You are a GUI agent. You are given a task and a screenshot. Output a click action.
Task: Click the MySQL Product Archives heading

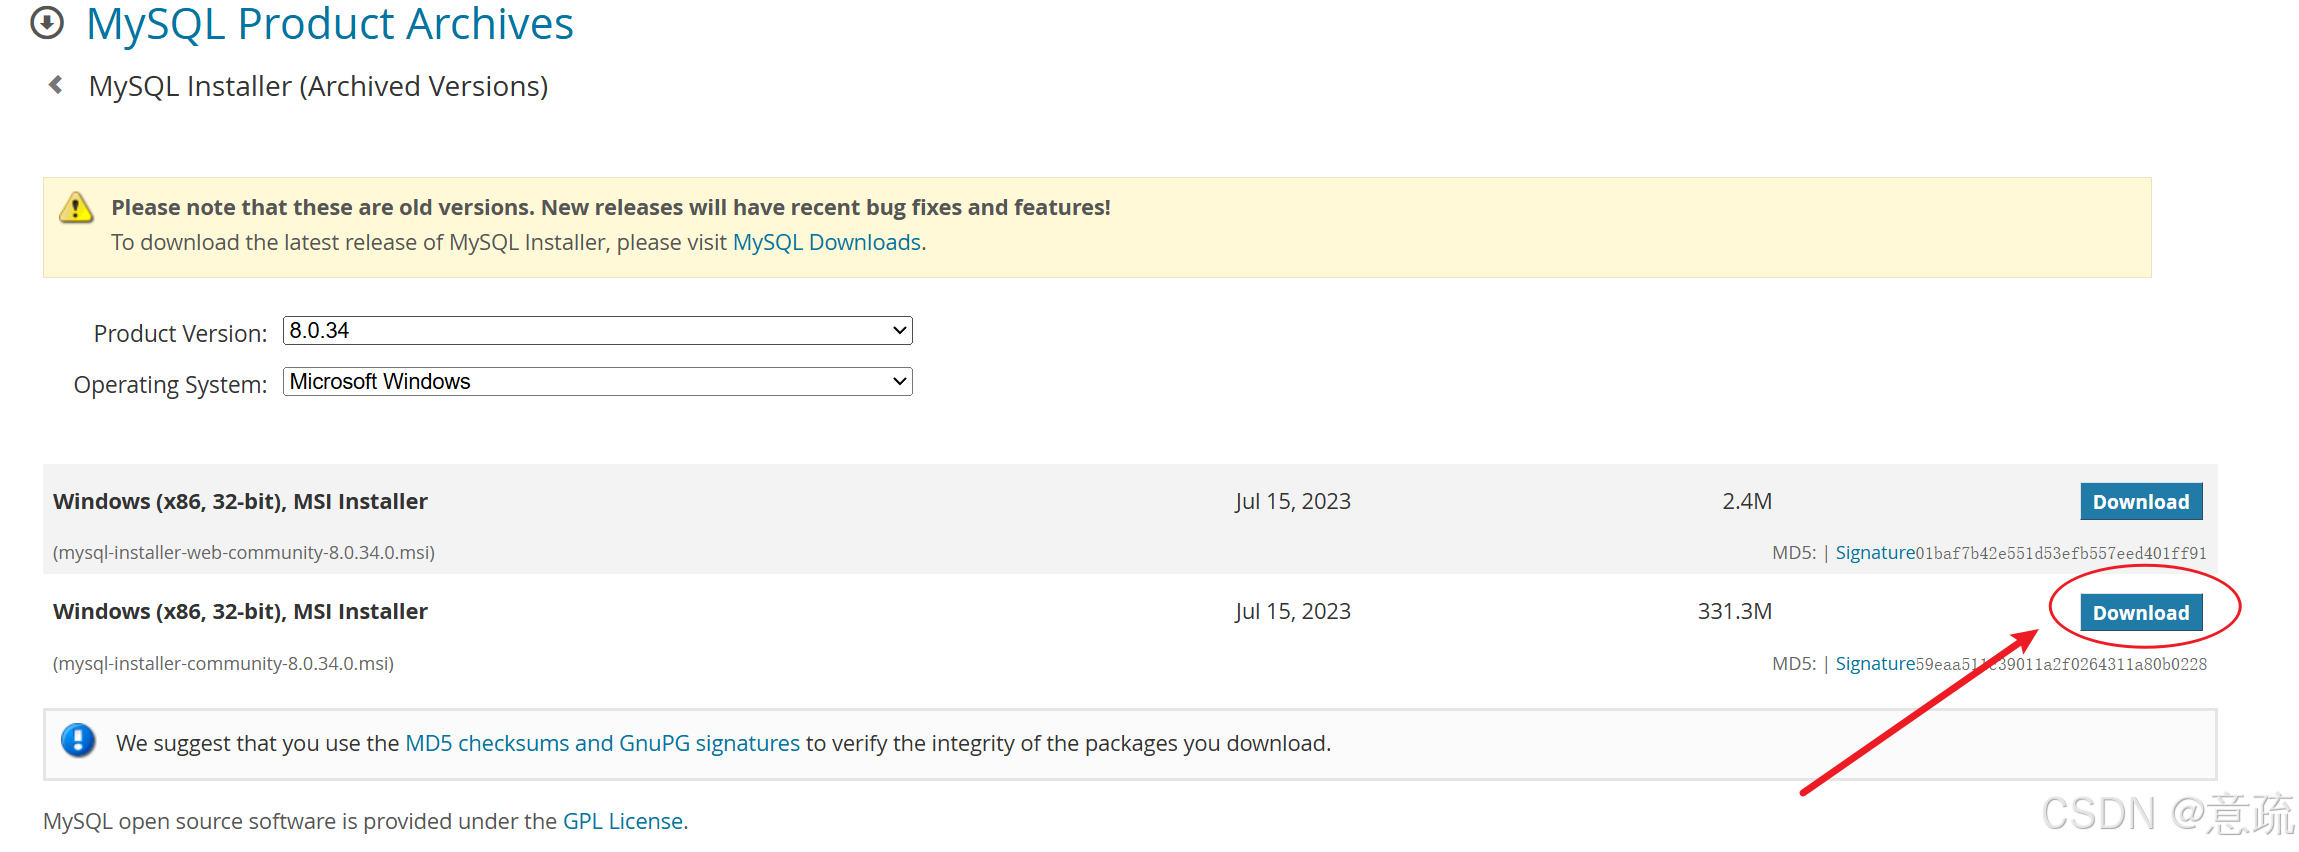point(330,24)
